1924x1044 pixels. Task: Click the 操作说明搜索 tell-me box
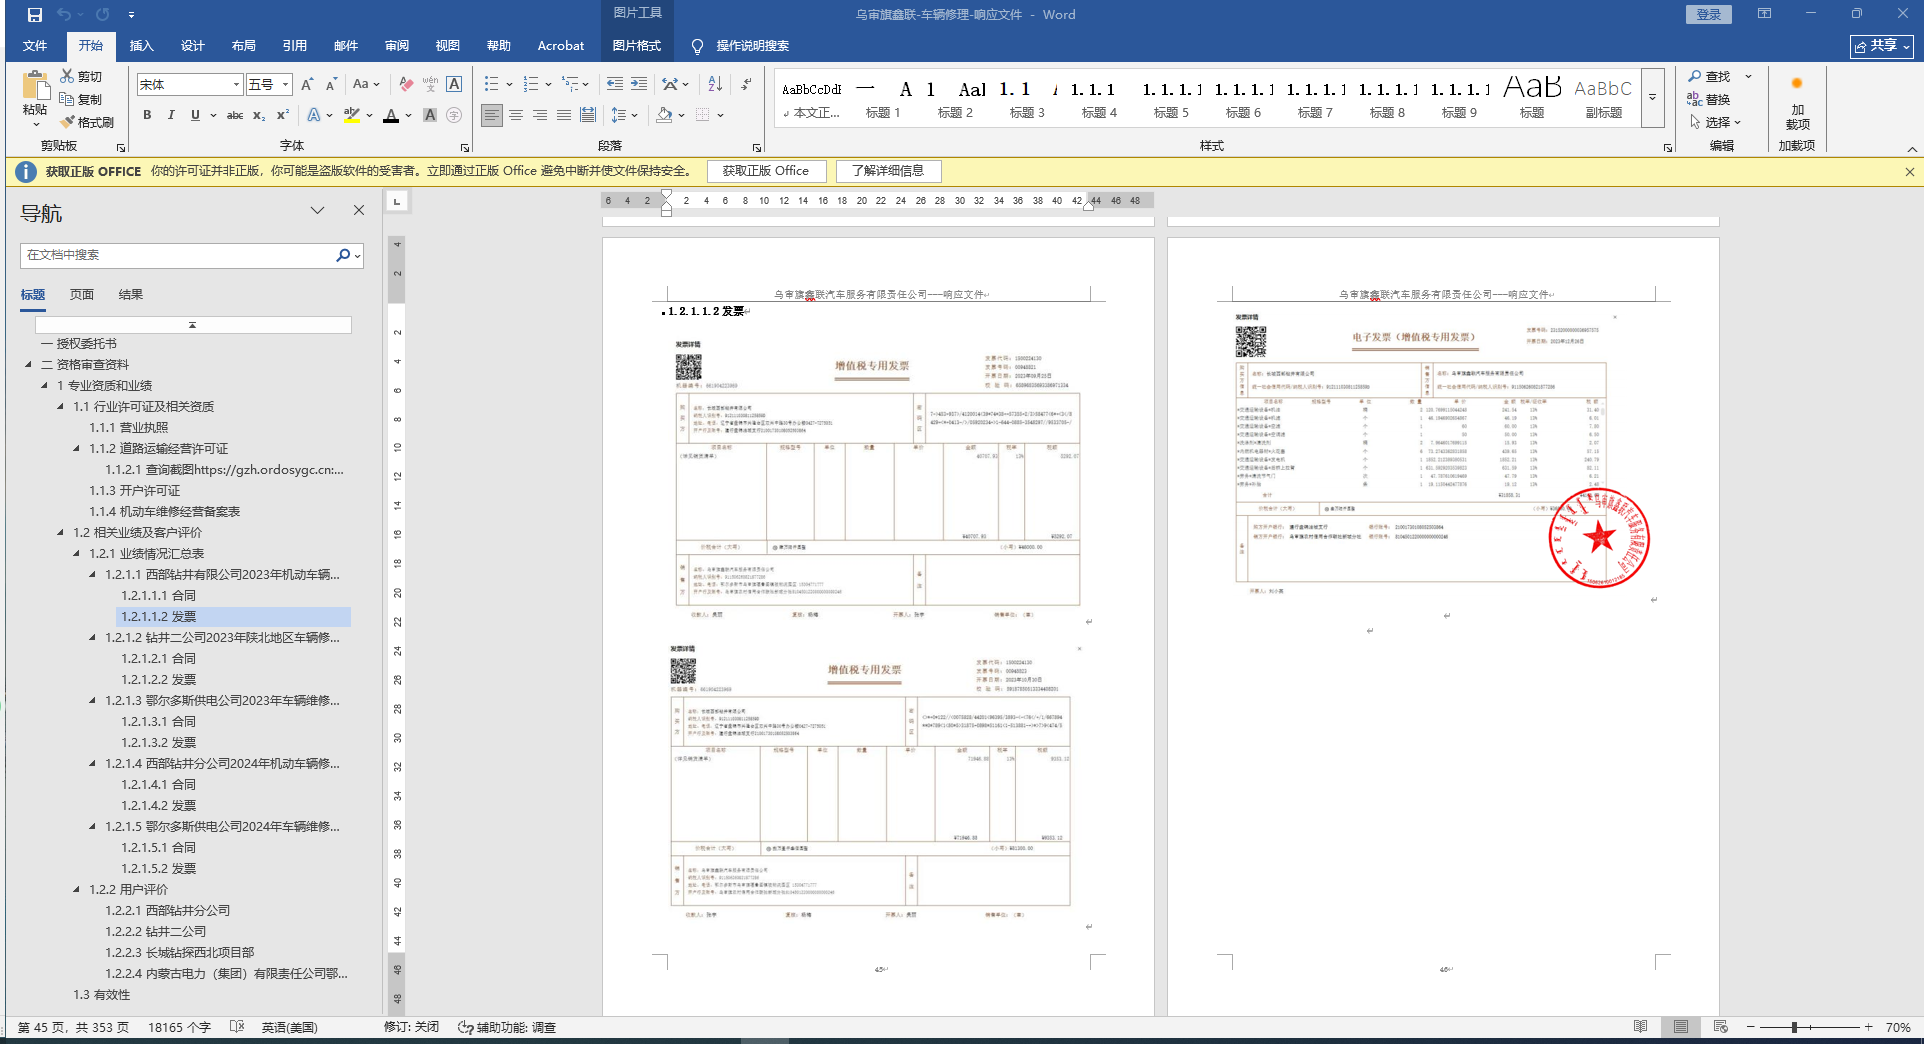tap(741, 46)
